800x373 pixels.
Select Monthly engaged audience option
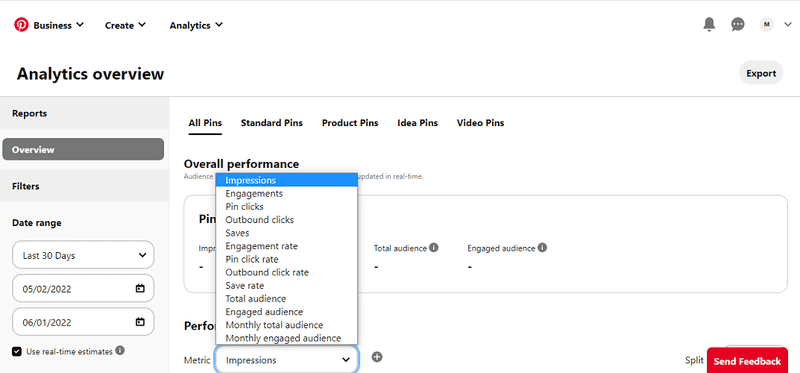tap(286, 338)
